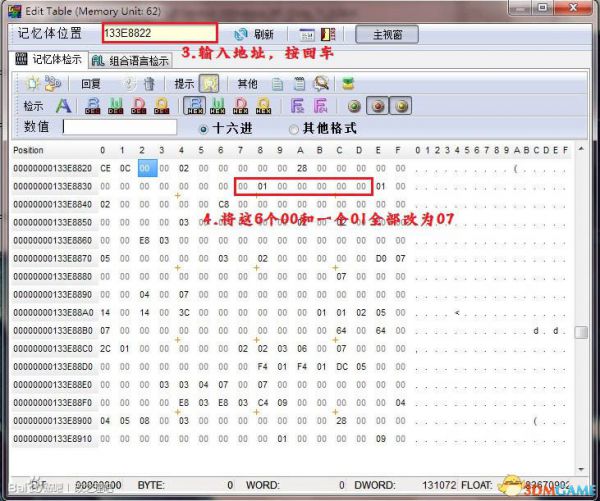Click the green stacked database icon

click(x=348, y=84)
